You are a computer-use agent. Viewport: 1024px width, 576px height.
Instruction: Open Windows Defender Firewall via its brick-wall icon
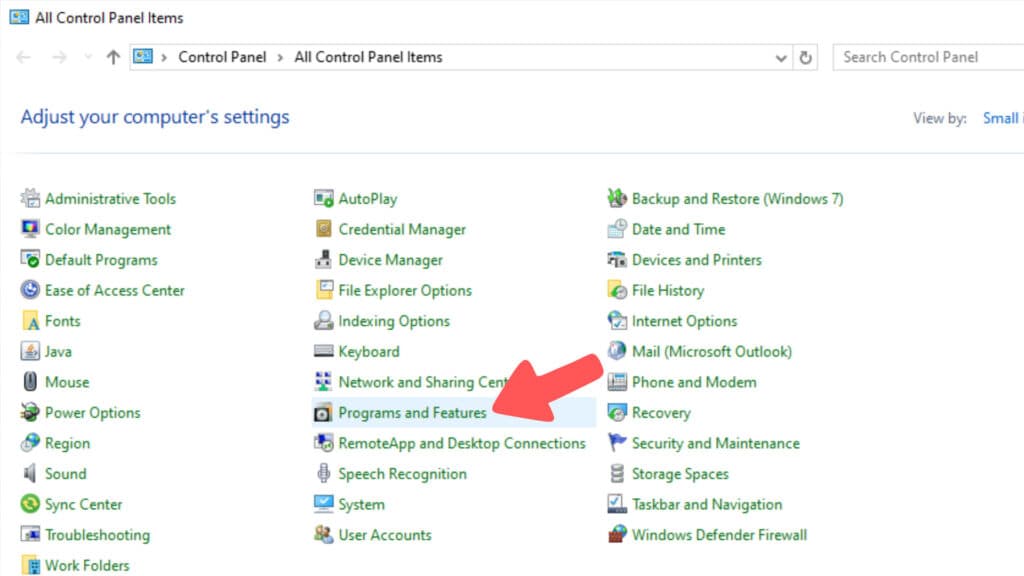[618, 535]
